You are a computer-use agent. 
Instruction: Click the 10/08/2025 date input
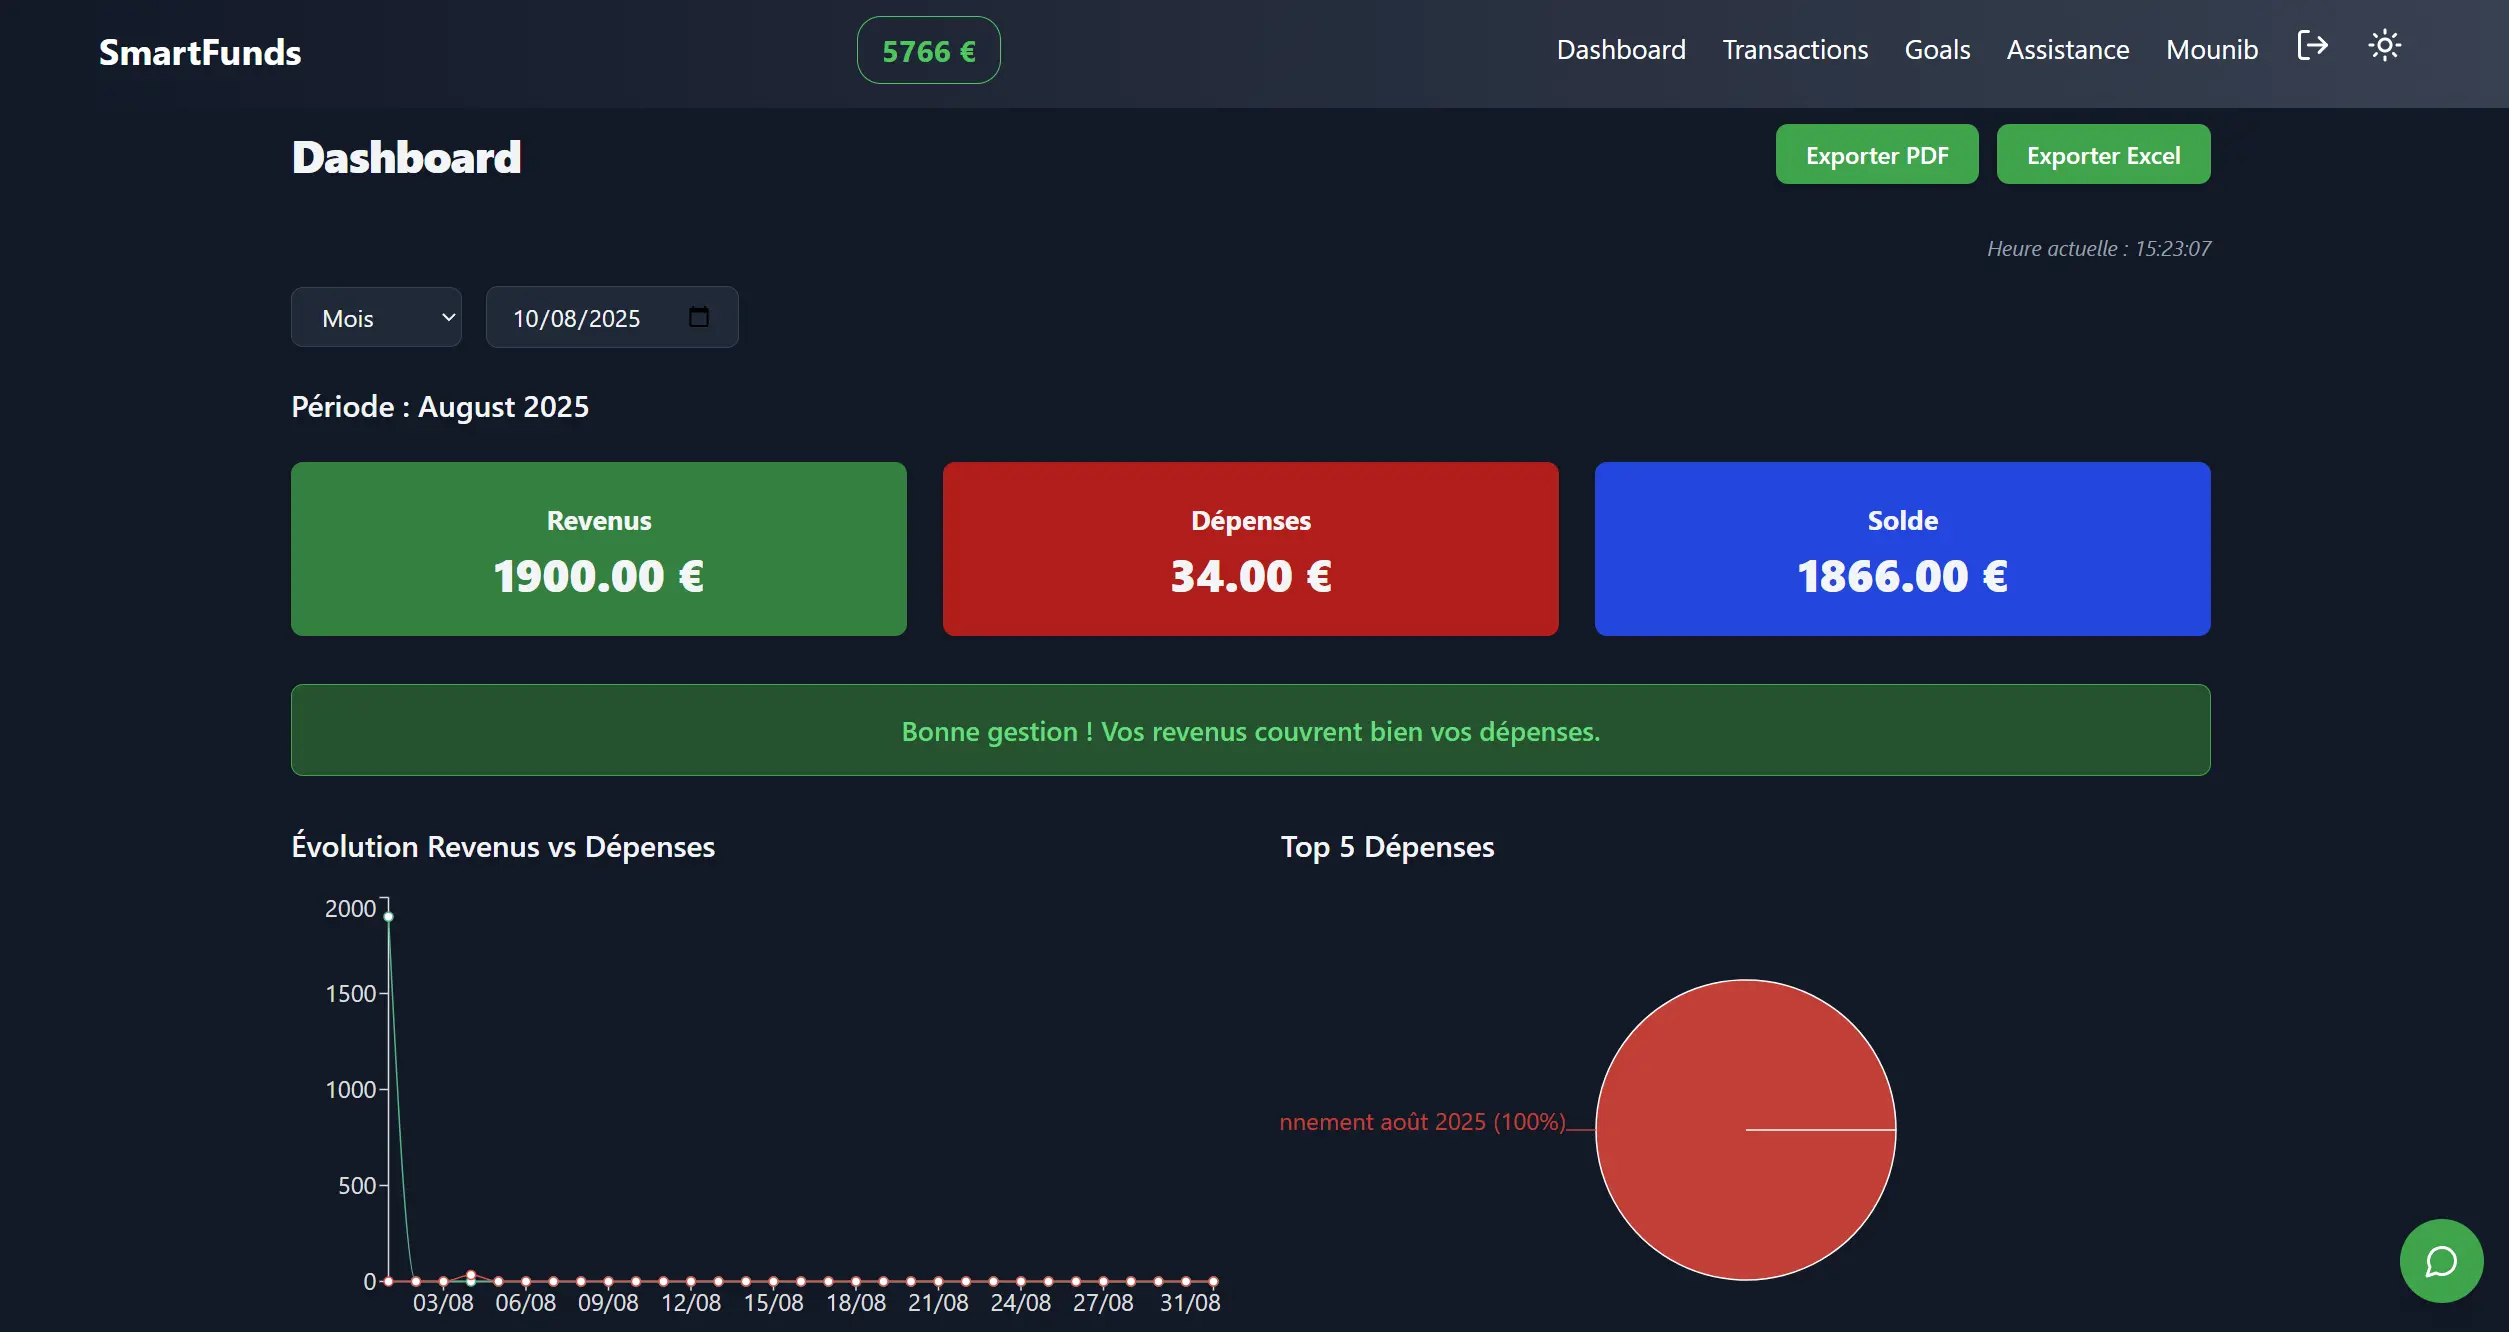[x=577, y=318]
